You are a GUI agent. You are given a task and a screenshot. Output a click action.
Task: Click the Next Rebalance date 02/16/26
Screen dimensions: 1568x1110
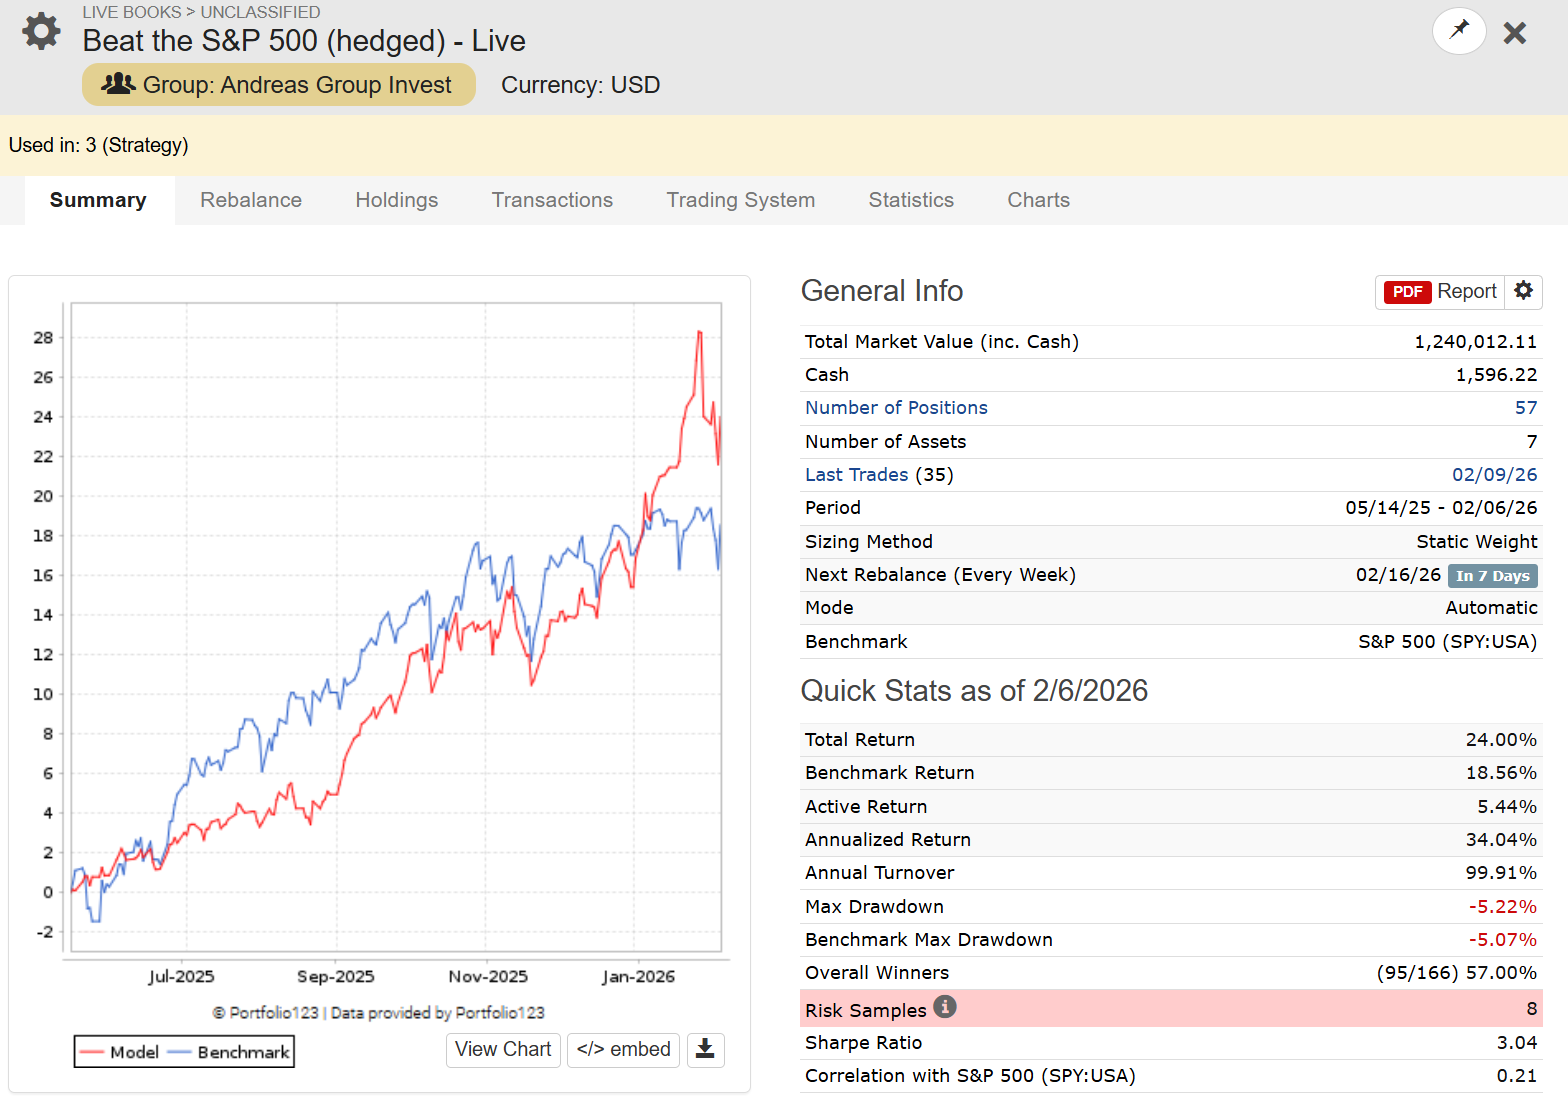tap(1398, 575)
